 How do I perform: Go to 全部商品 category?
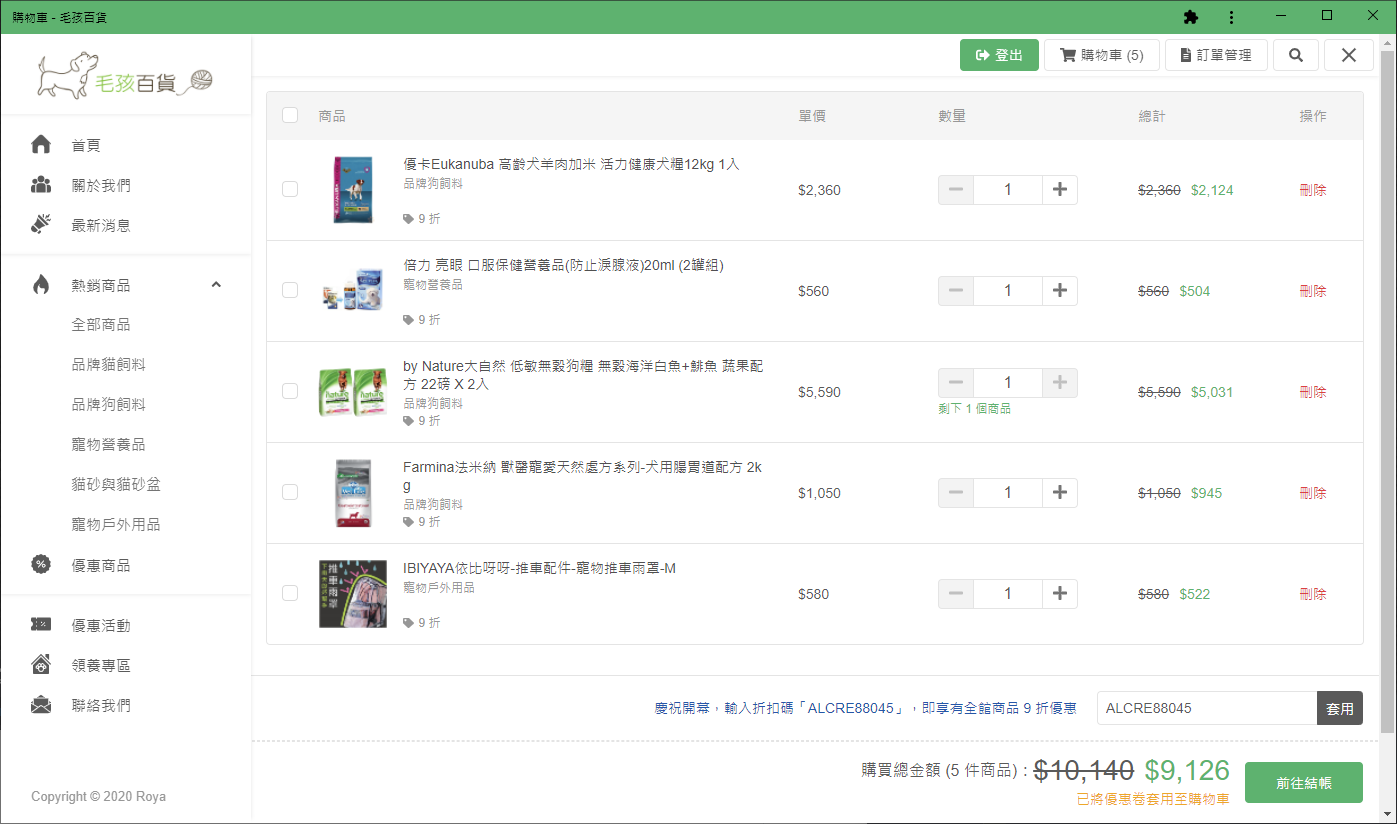(x=101, y=325)
